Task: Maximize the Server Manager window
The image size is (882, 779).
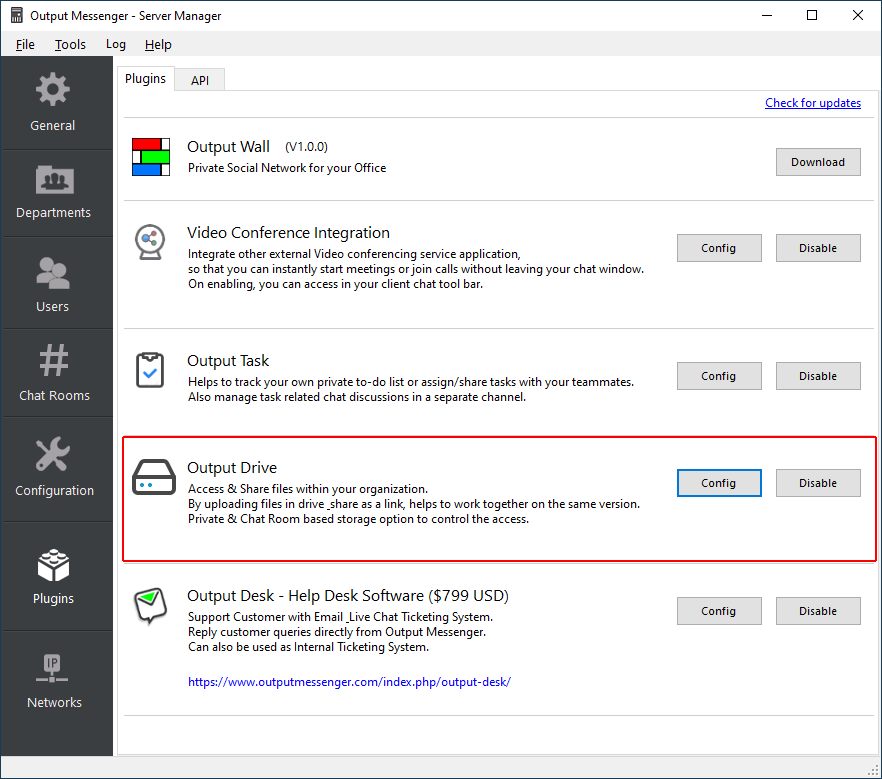Action: point(812,15)
